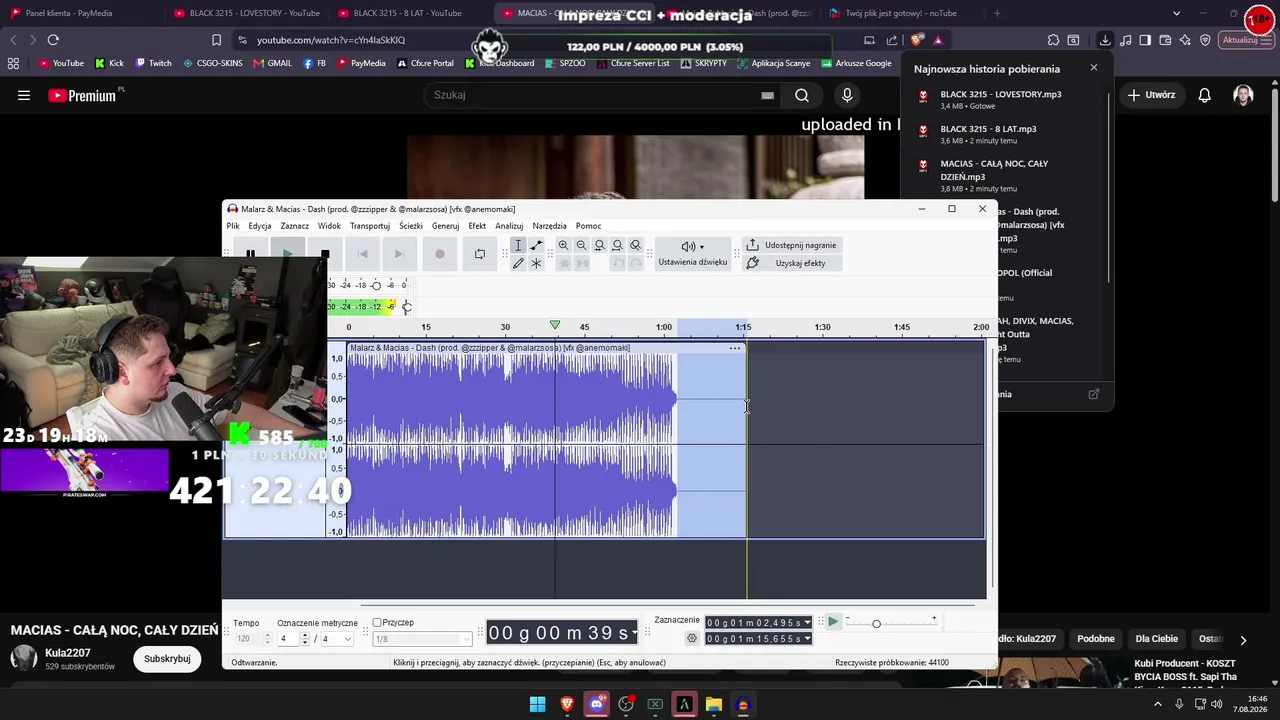Click the zoom toggle icon
The image size is (1280, 720).
[x=636, y=246]
